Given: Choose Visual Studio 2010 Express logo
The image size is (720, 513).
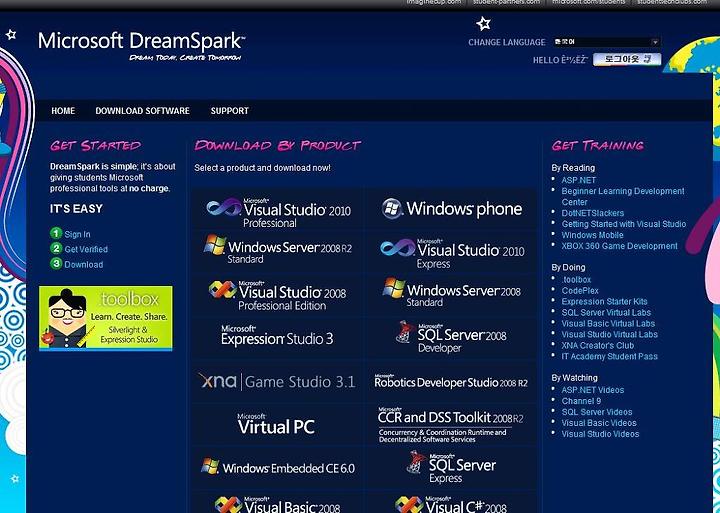Looking at the screenshot, I should tap(452, 253).
